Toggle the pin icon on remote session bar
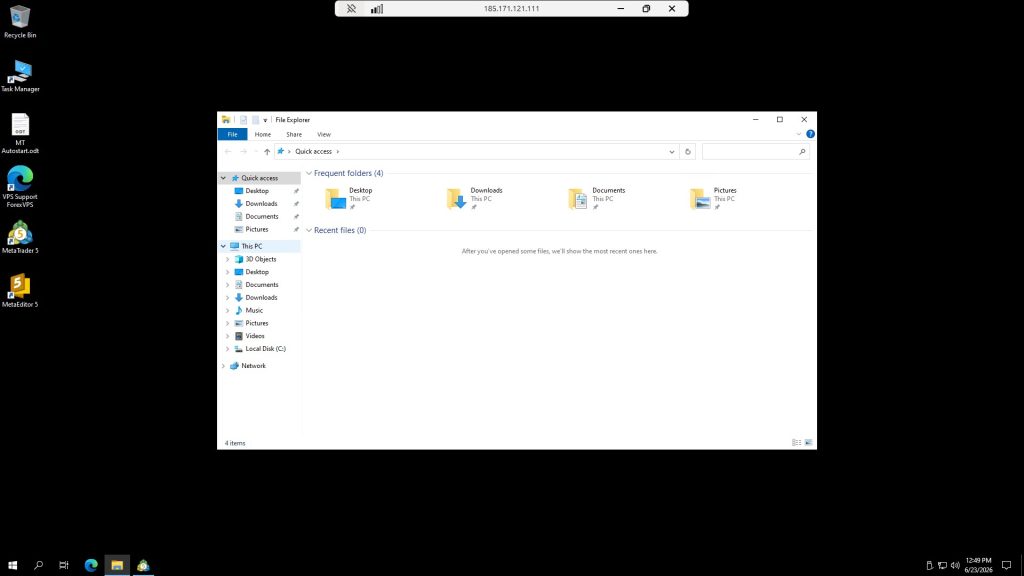 tap(351, 8)
